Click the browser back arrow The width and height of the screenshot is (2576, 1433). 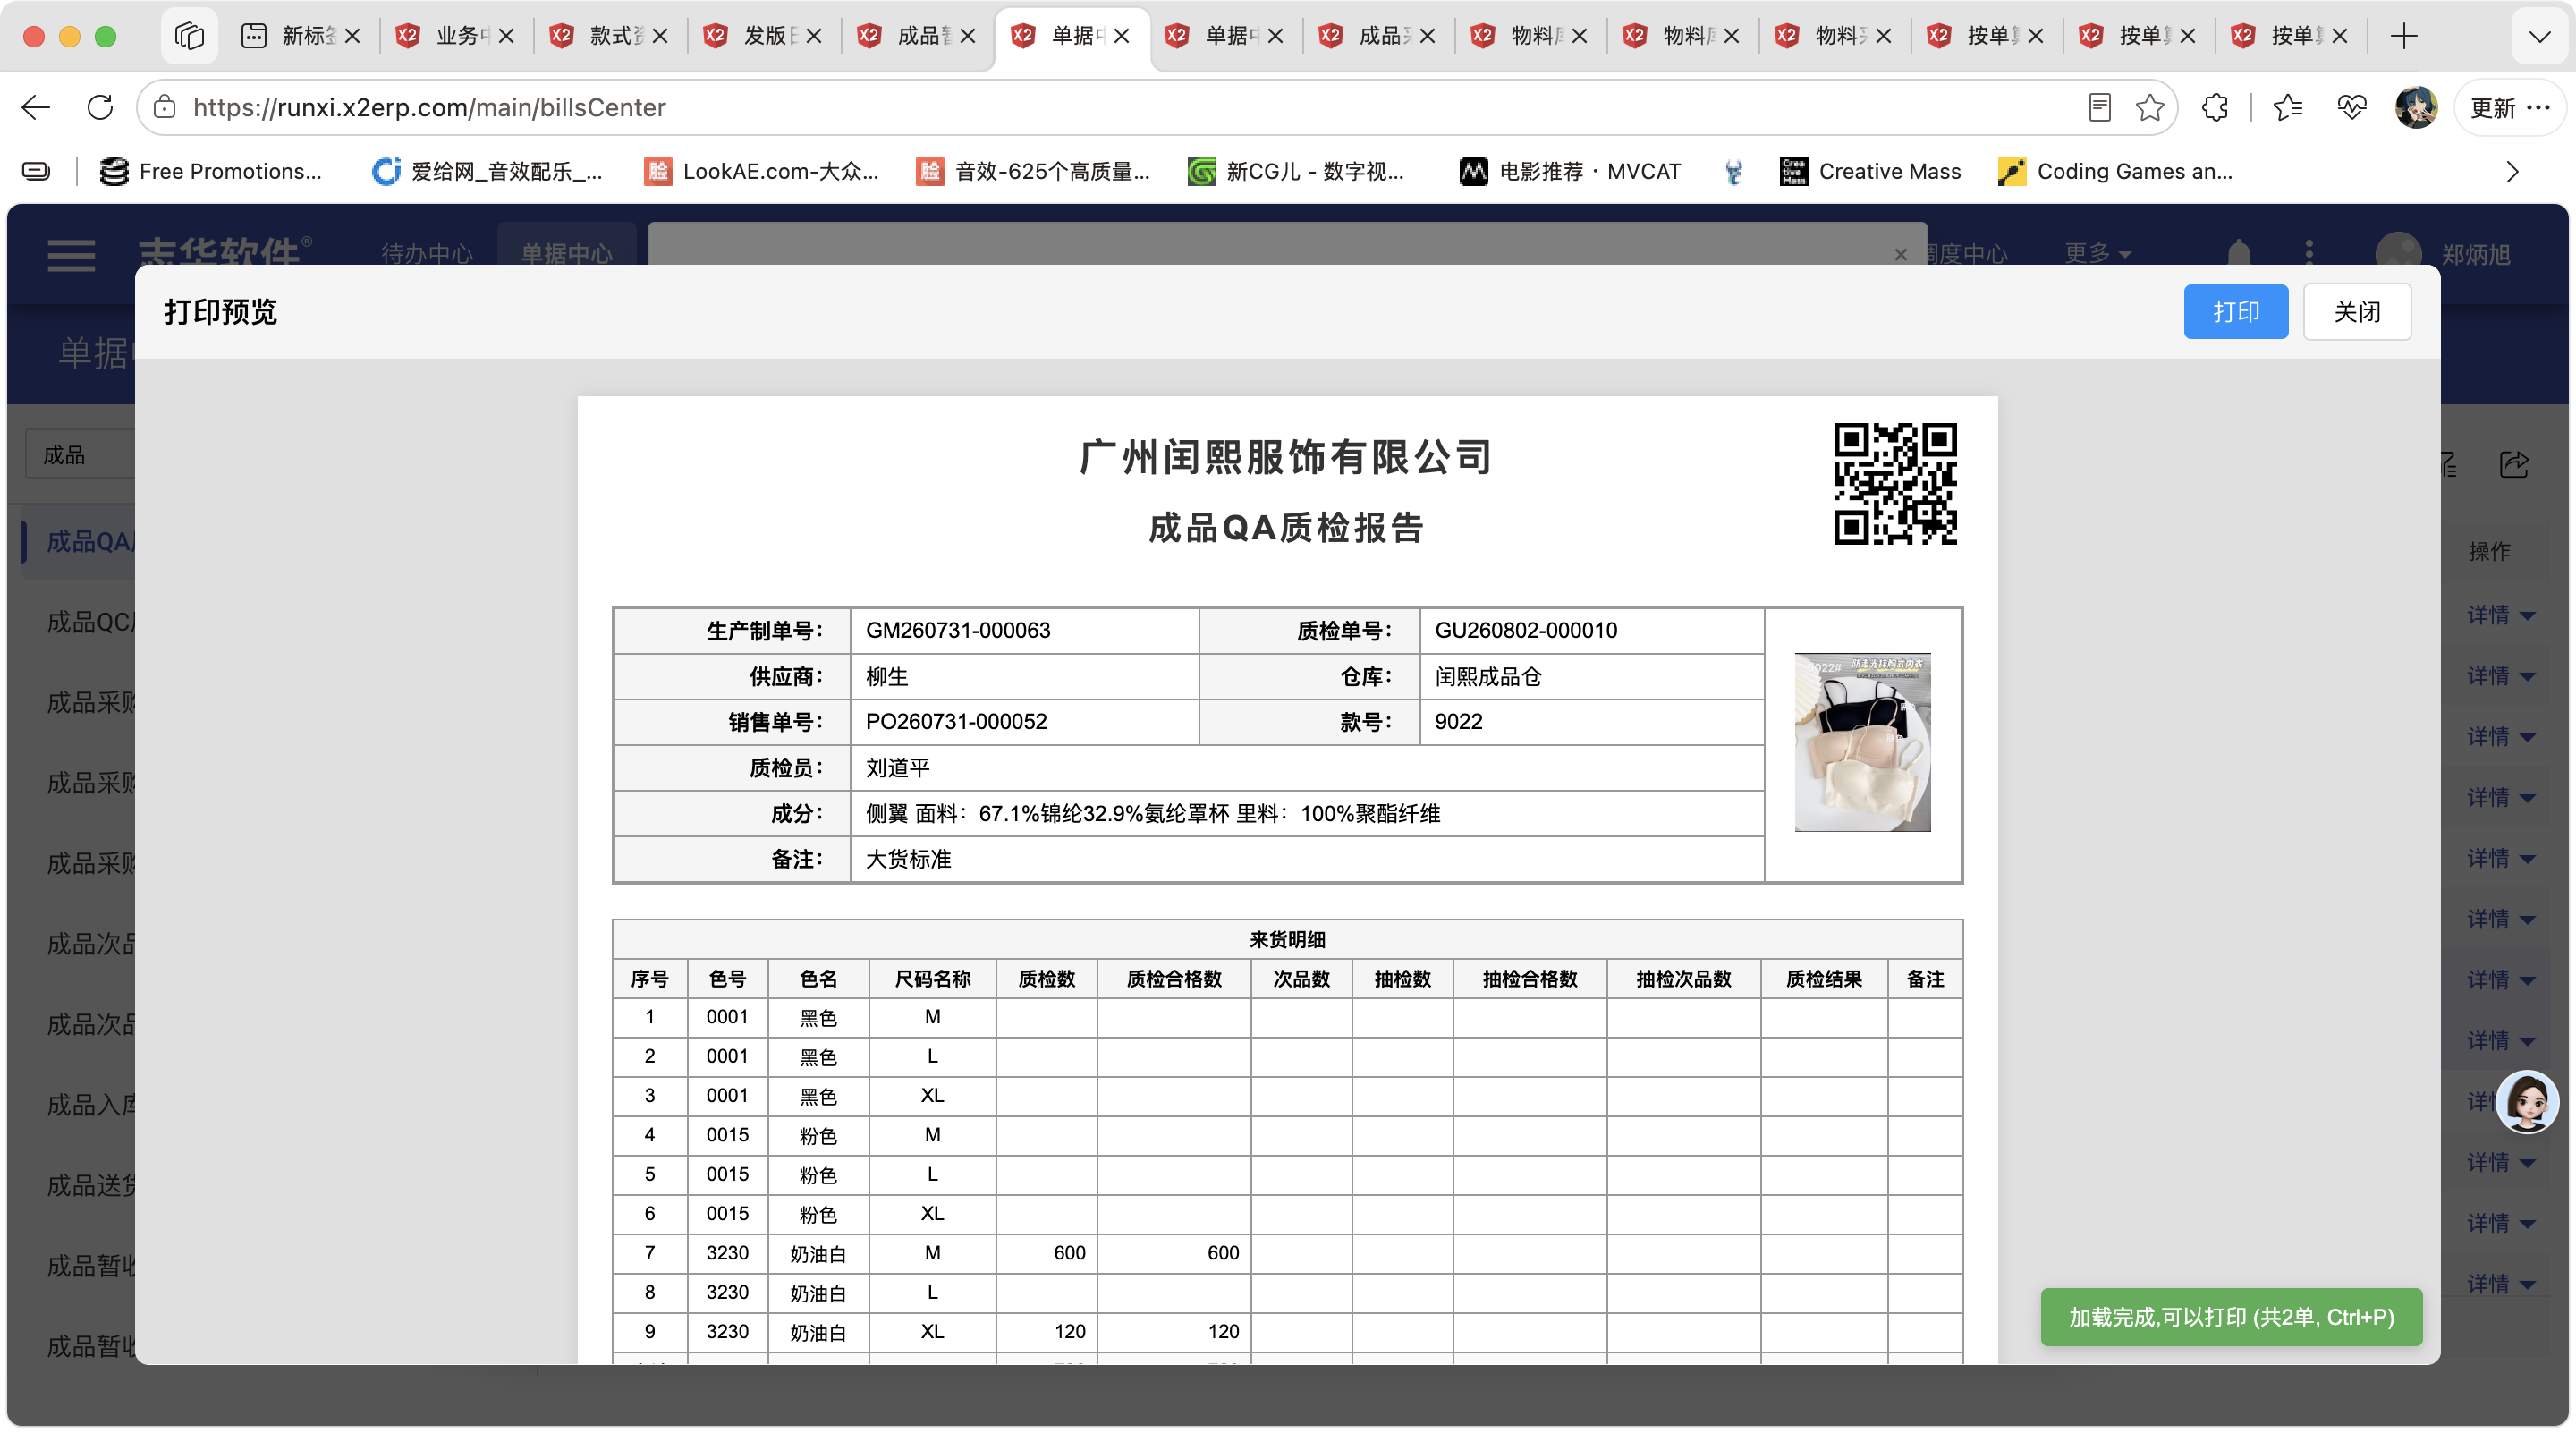[36, 107]
